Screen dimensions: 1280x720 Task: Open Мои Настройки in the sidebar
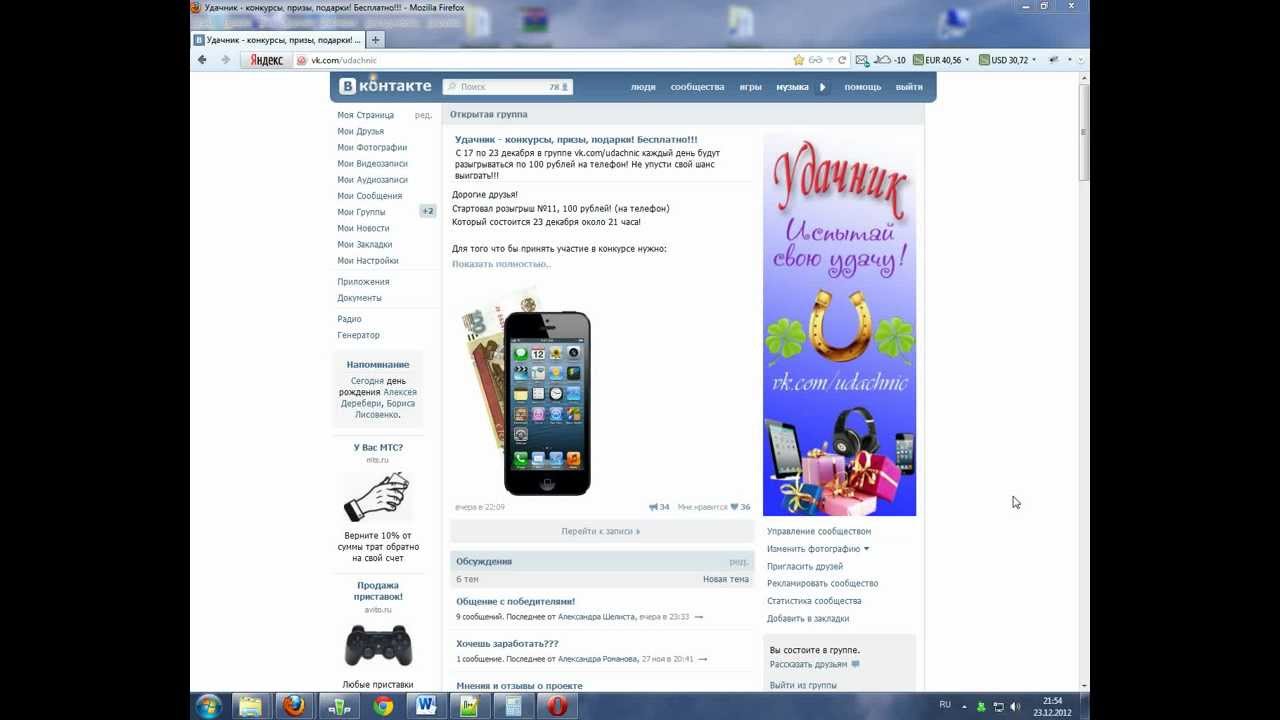367,260
